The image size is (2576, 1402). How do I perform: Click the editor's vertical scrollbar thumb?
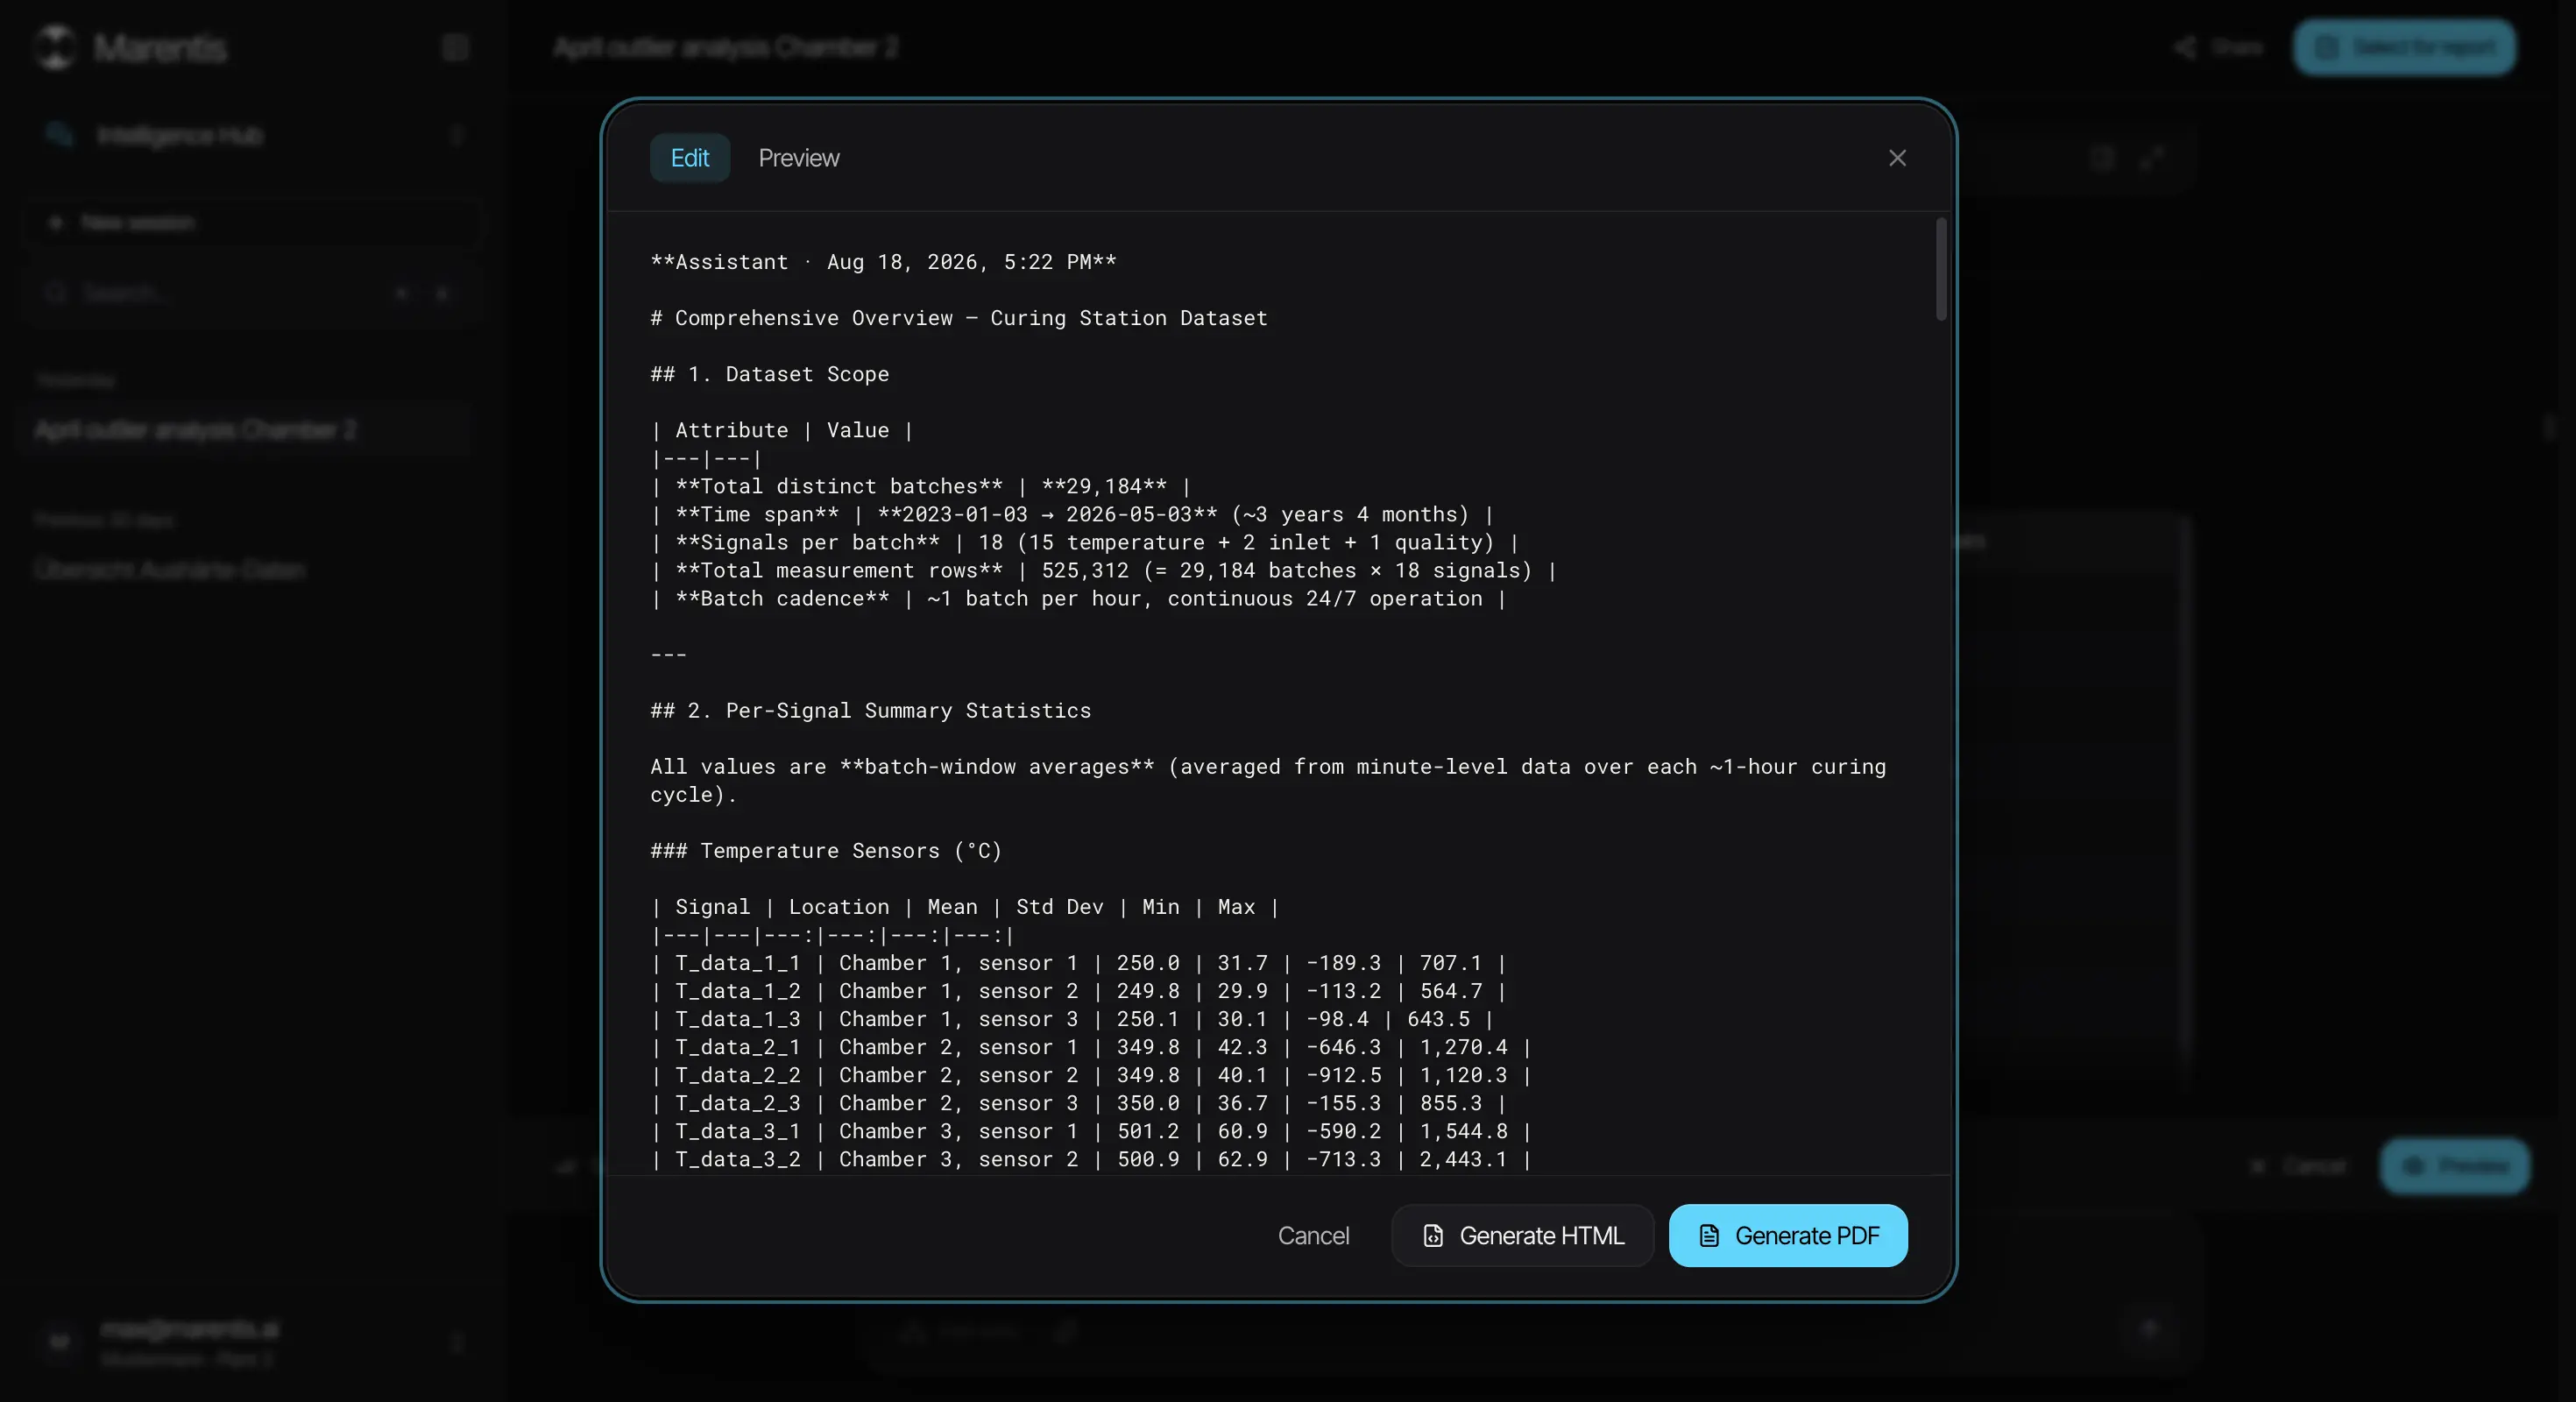pyautogui.click(x=1941, y=269)
